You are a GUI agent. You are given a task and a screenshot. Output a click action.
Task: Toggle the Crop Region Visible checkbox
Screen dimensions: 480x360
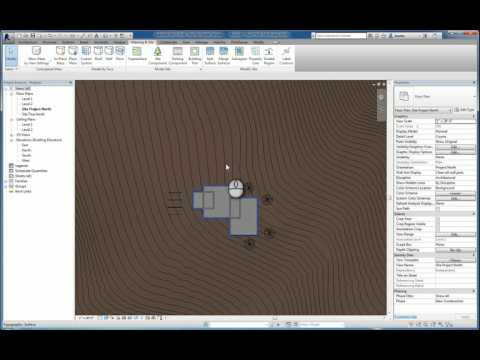pyautogui.click(x=438, y=224)
